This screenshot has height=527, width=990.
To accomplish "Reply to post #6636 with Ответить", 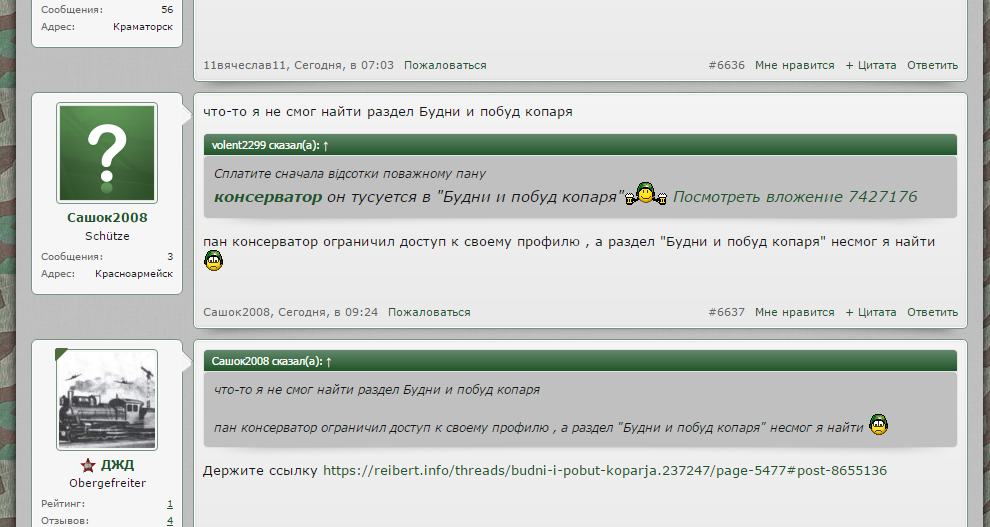I will [x=933, y=66].
